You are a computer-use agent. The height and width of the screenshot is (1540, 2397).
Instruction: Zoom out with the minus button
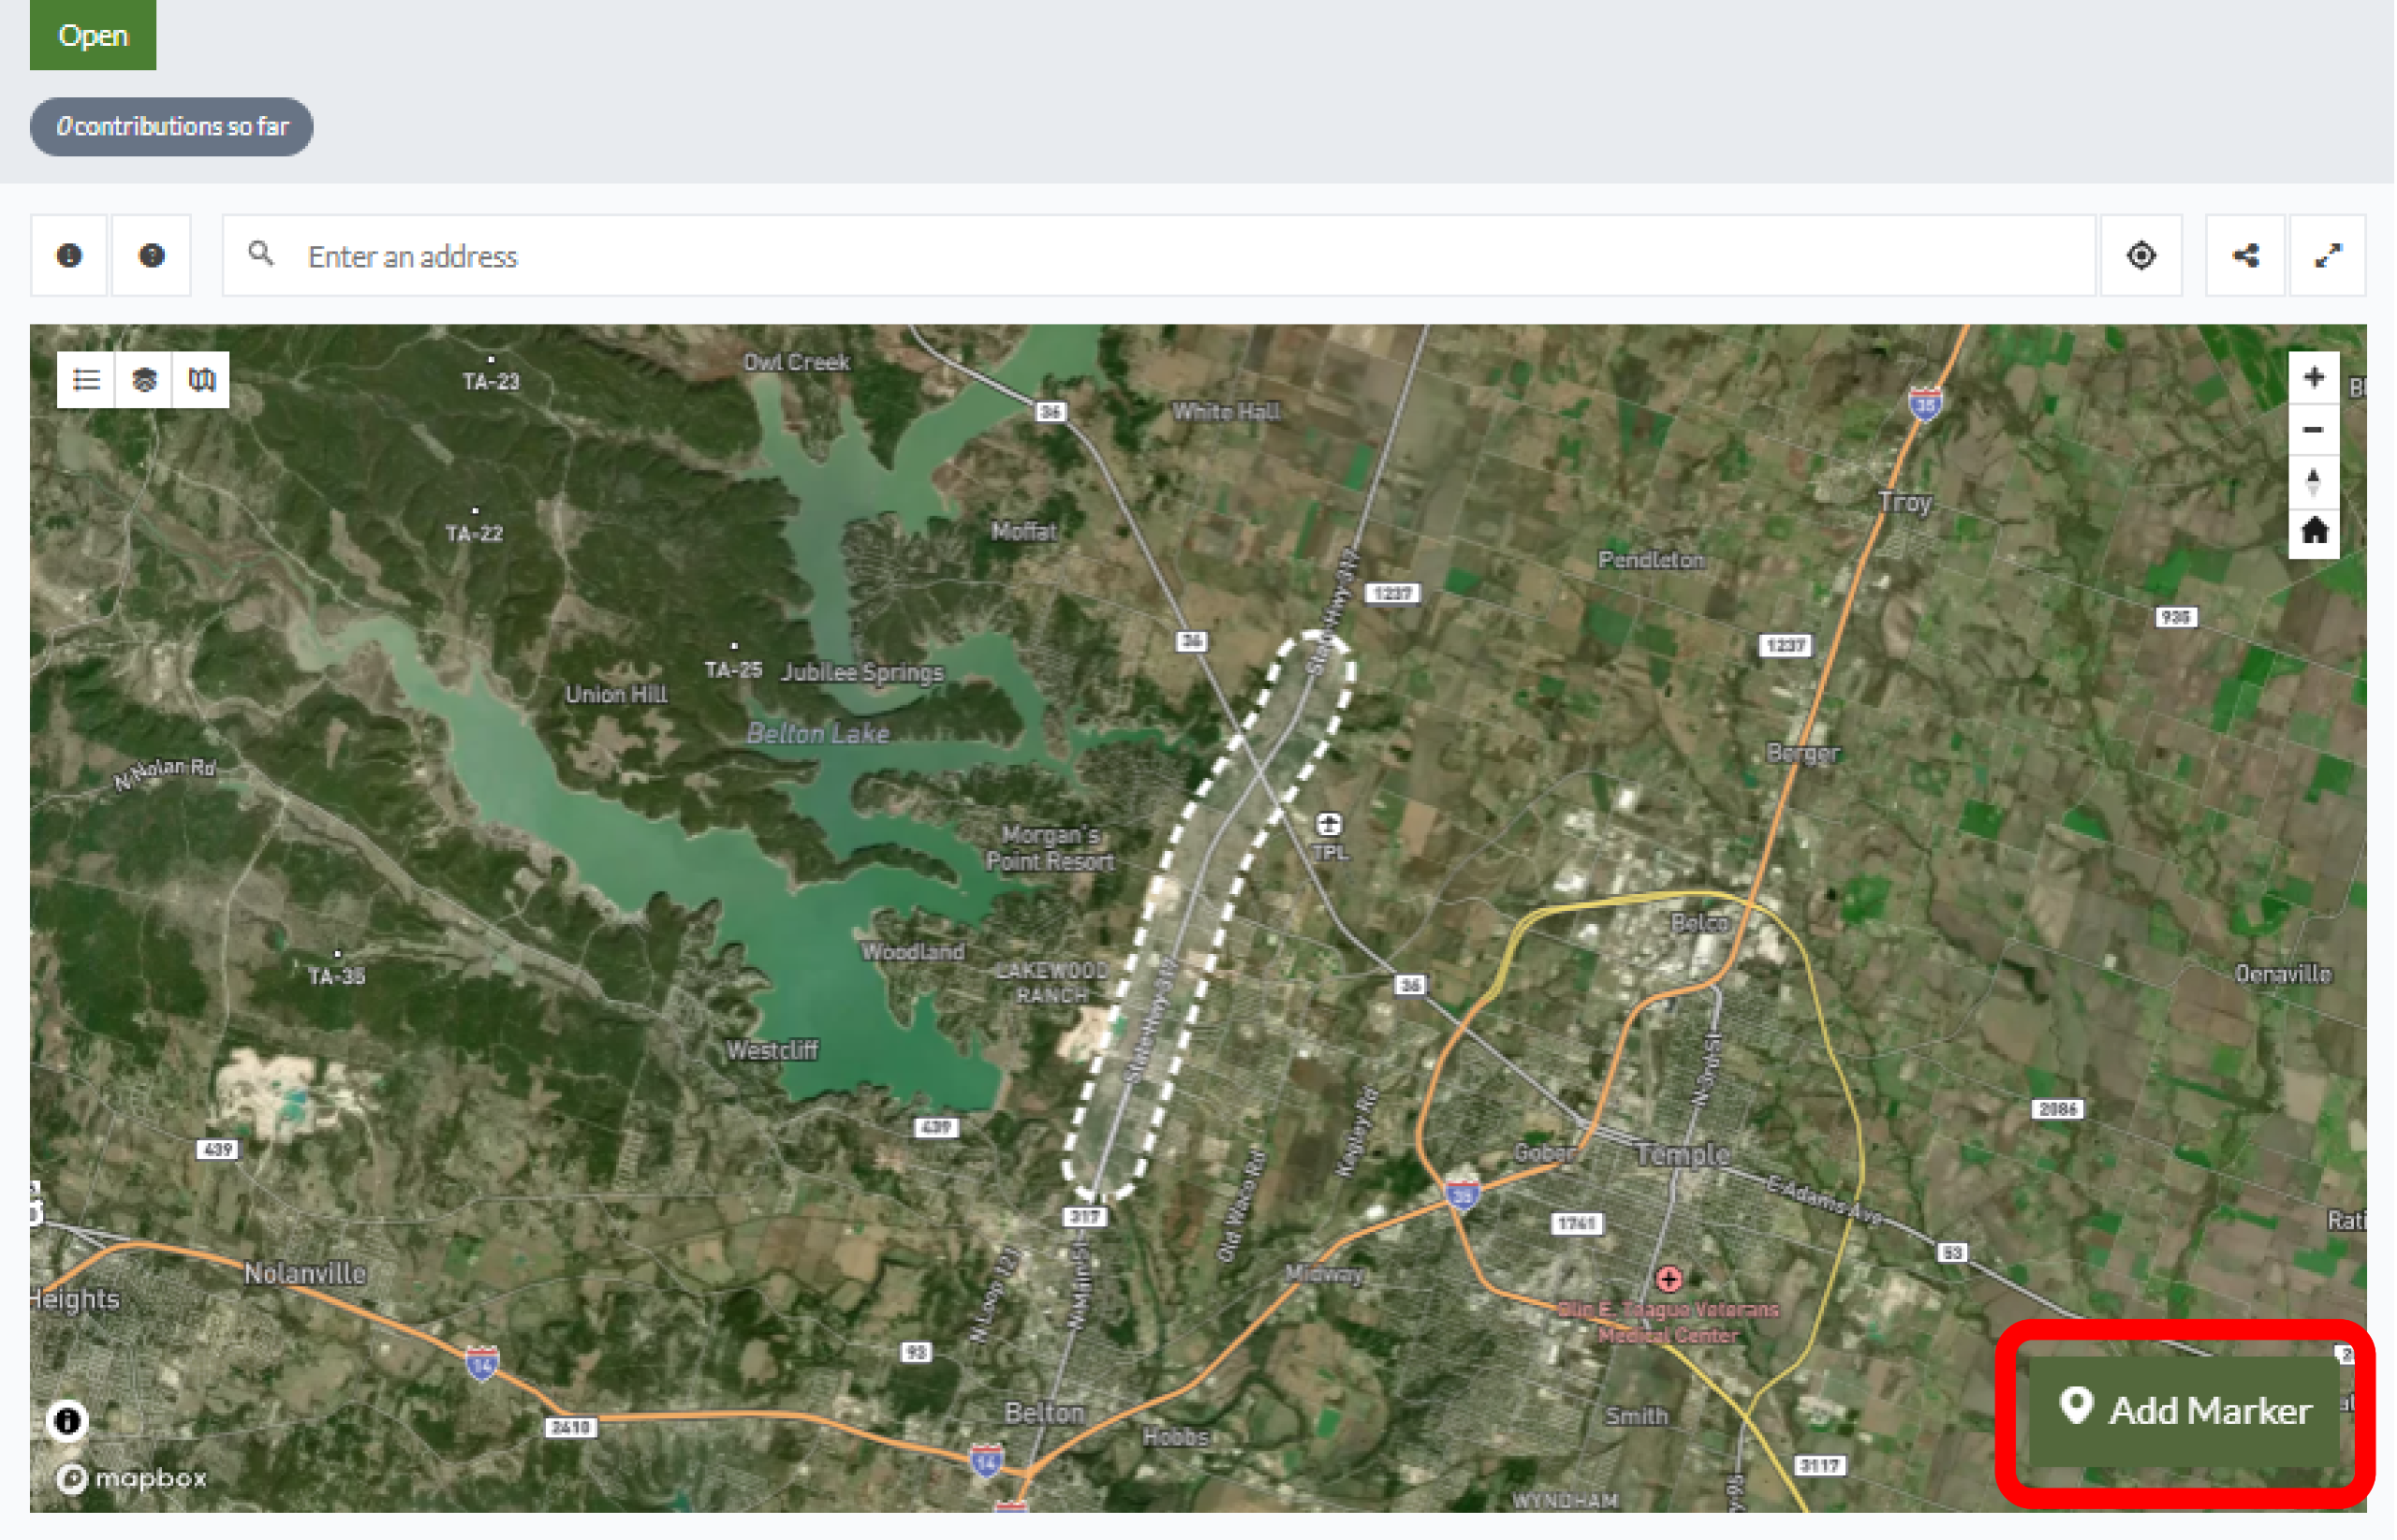(2315, 430)
